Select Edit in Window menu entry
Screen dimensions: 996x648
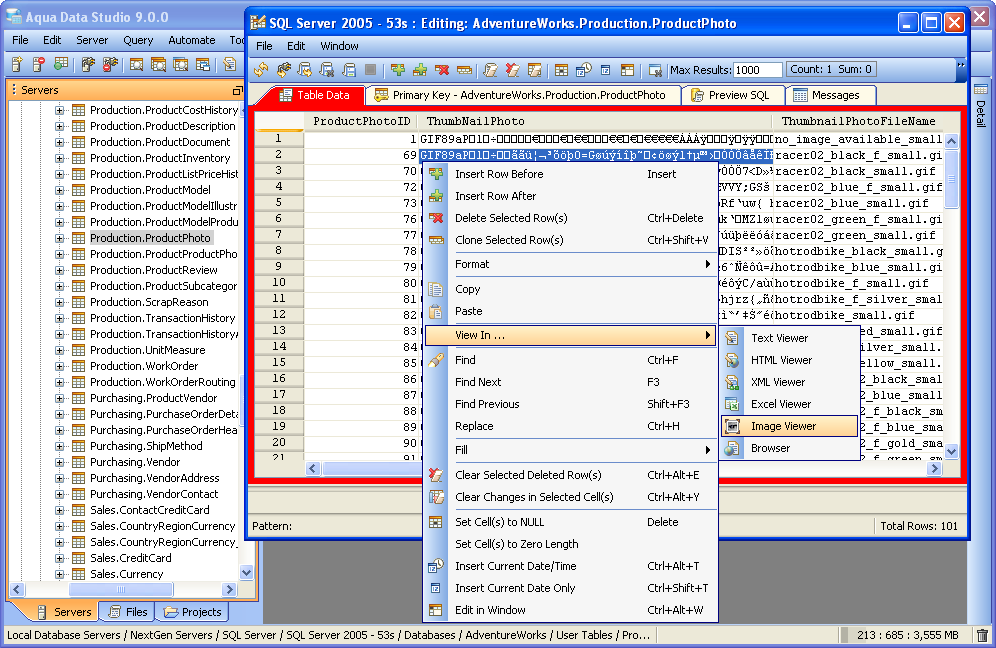coord(570,610)
